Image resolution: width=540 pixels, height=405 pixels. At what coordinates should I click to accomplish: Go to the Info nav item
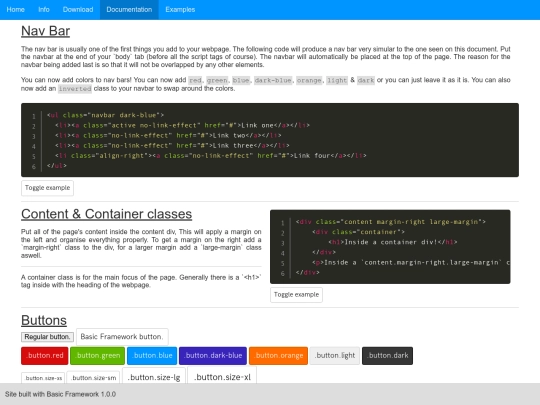click(44, 10)
